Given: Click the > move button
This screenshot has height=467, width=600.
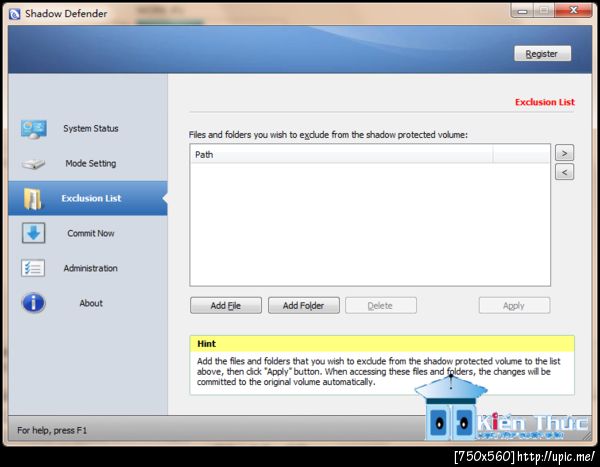Looking at the screenshot, I should 564,153.
